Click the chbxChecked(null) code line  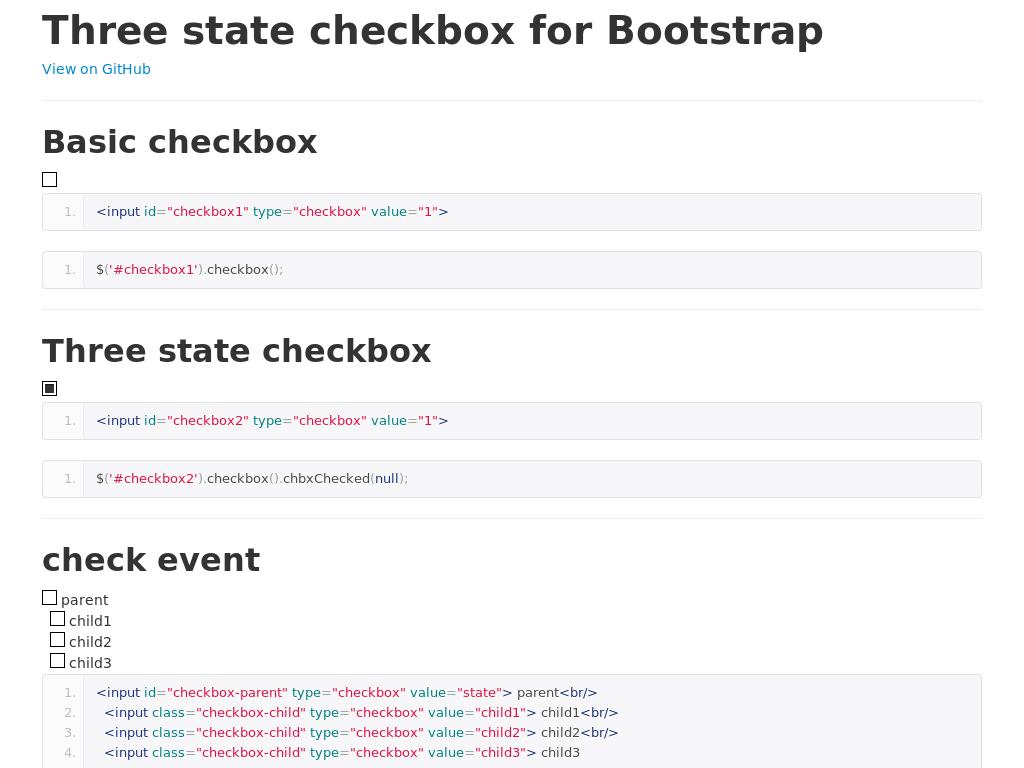[252, 479]
